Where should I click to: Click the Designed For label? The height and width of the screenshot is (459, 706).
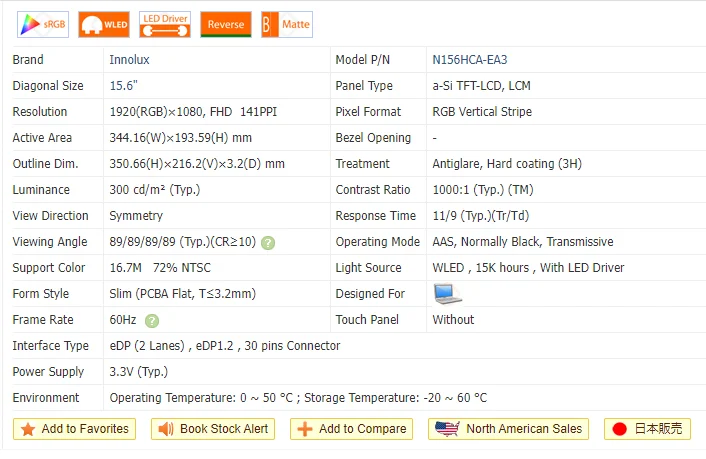(x=370, y=294)
